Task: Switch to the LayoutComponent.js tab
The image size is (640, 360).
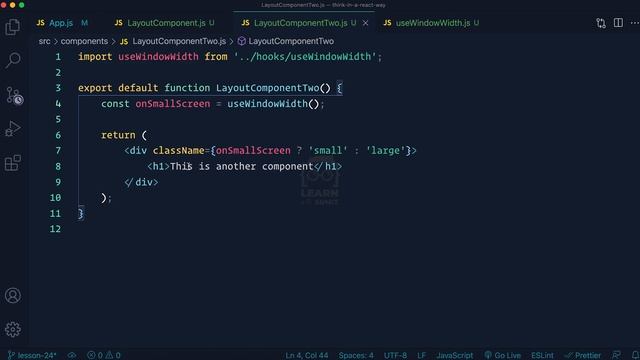Action: click(165, 23)
